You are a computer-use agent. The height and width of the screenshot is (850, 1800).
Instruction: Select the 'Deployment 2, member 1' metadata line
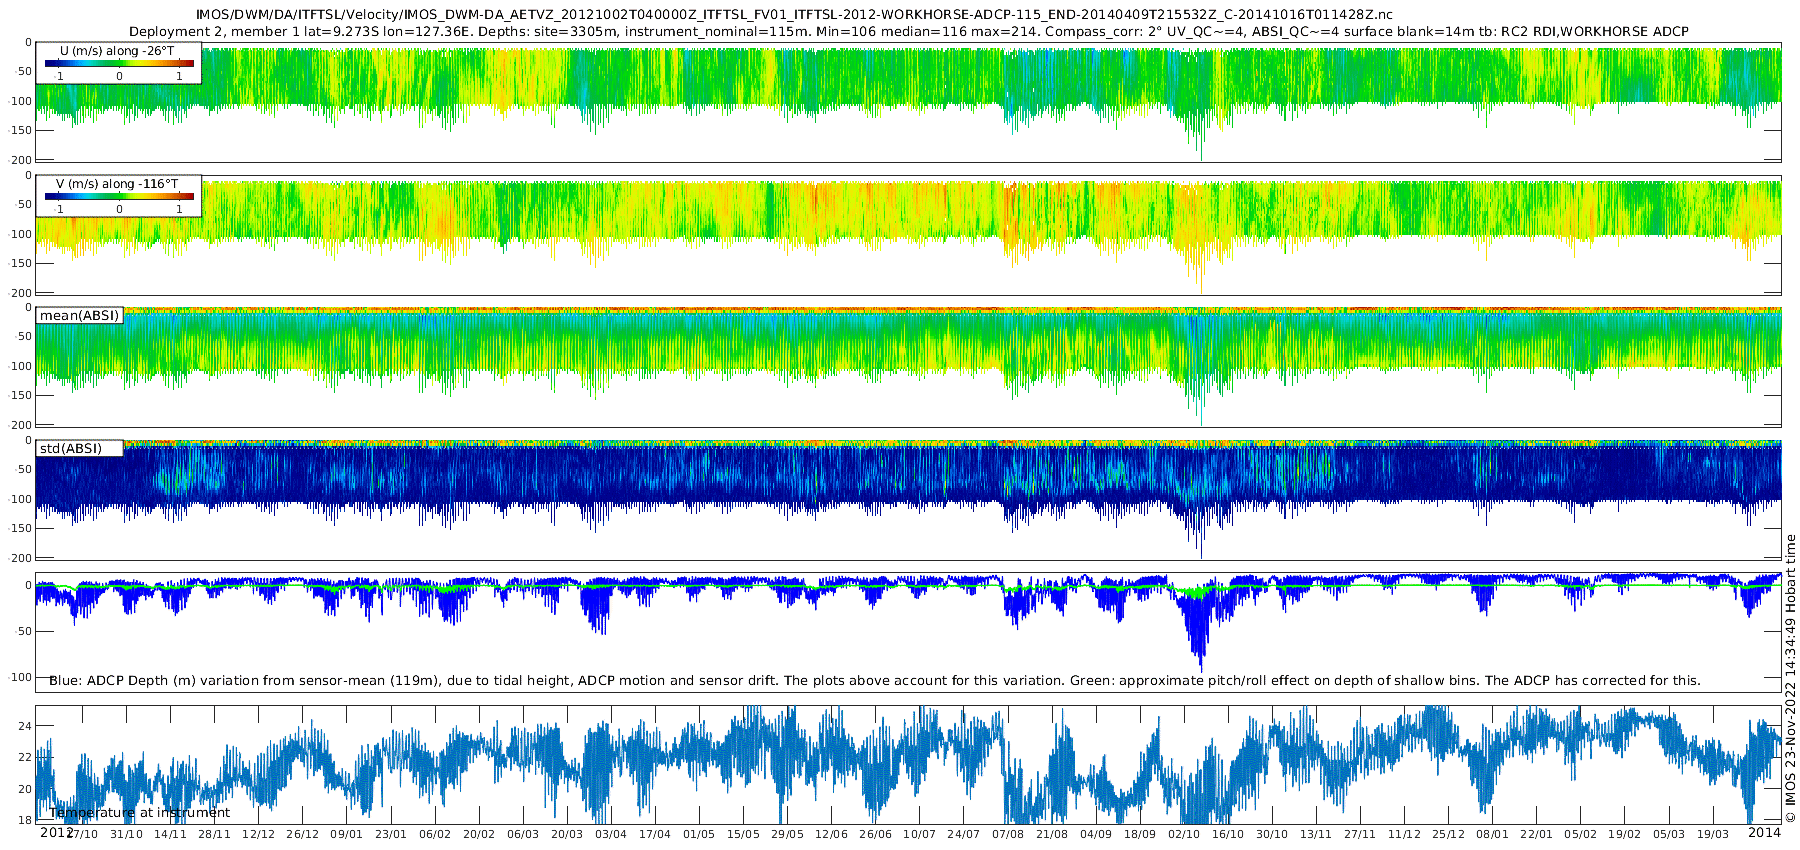point(908,32)
